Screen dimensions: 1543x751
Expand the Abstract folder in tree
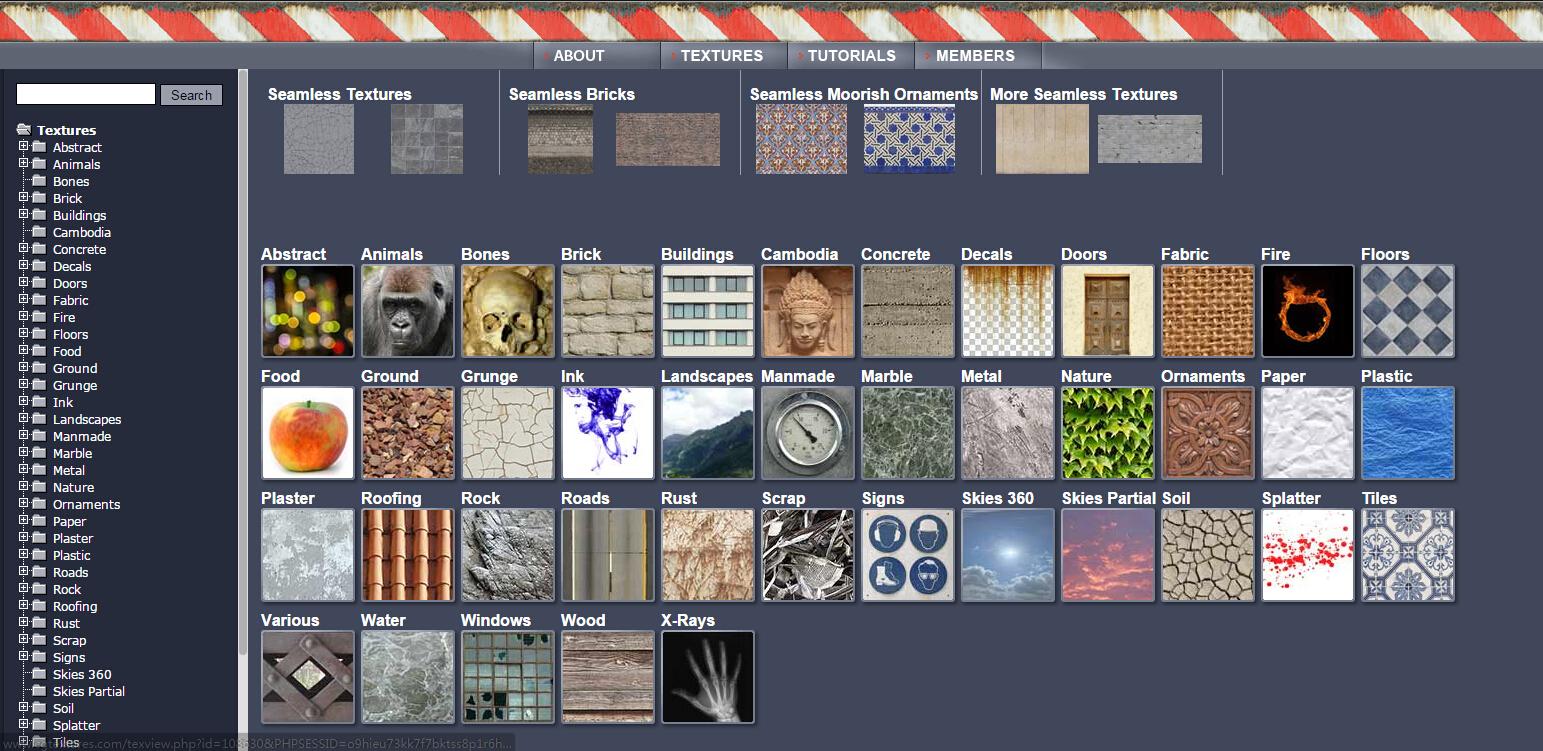coord(24,147)
